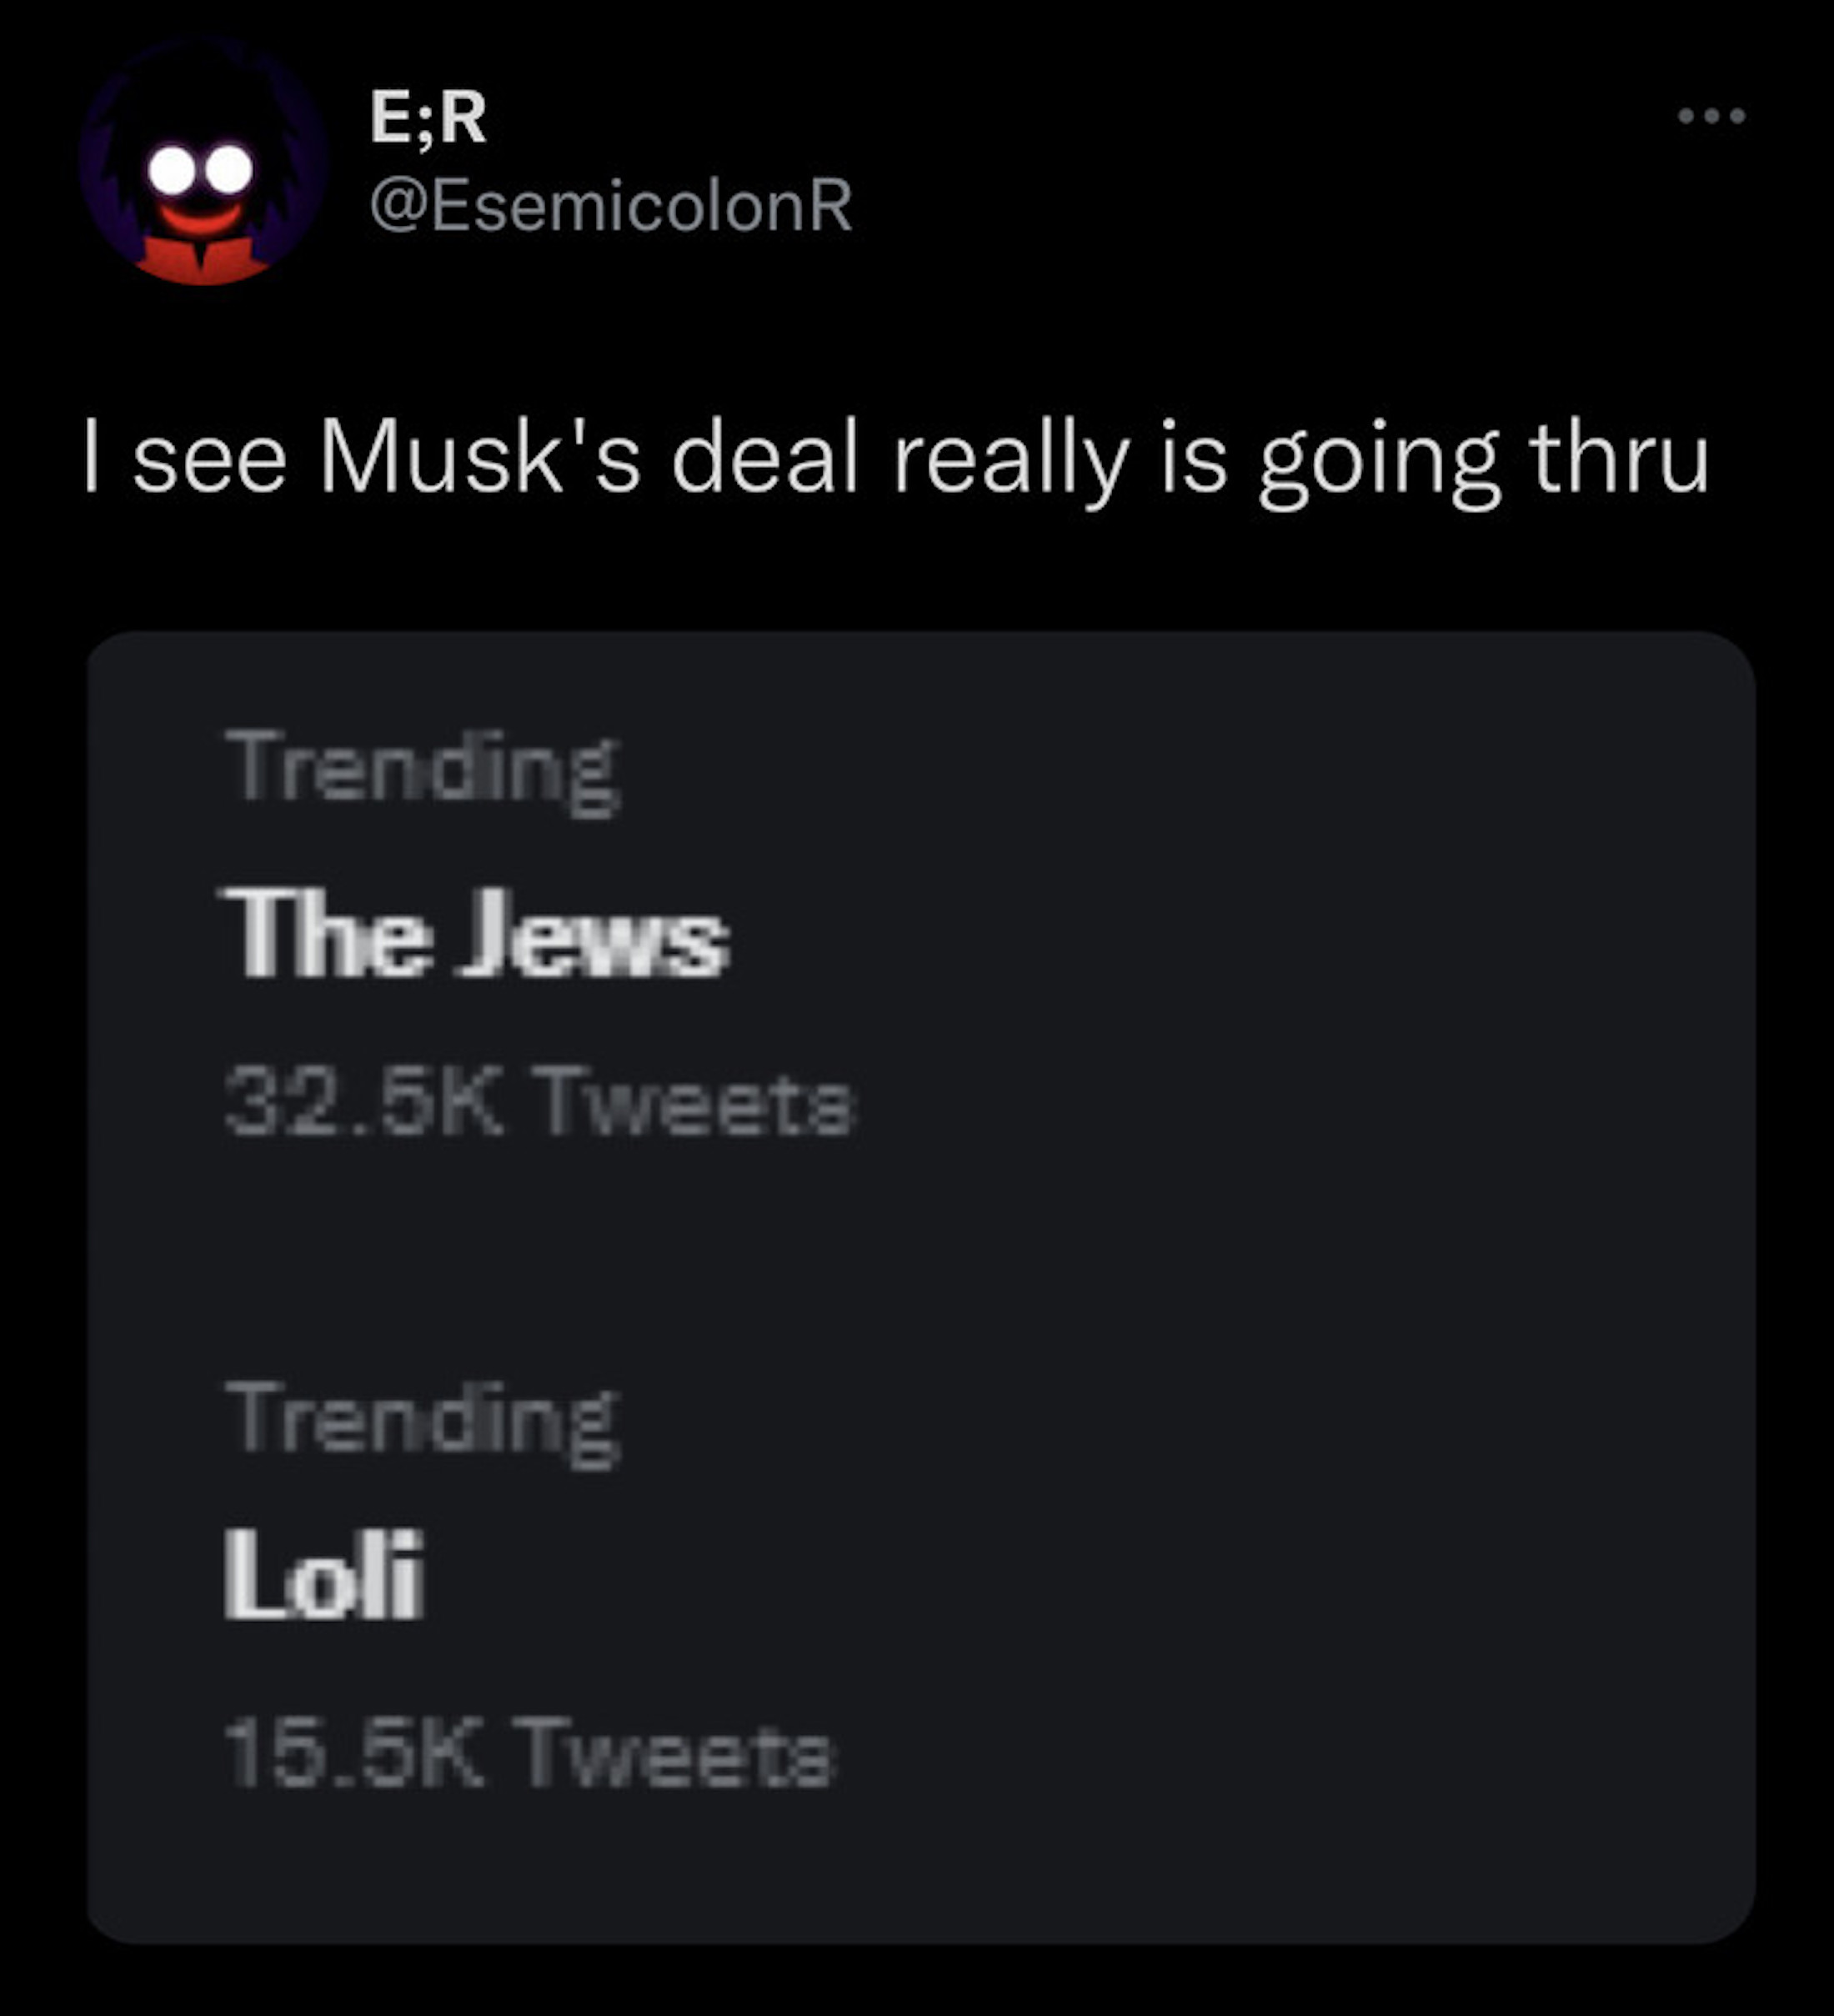Click the word "going" in the tweet
1834x2016 pixels.
(x=1378, y=462)
